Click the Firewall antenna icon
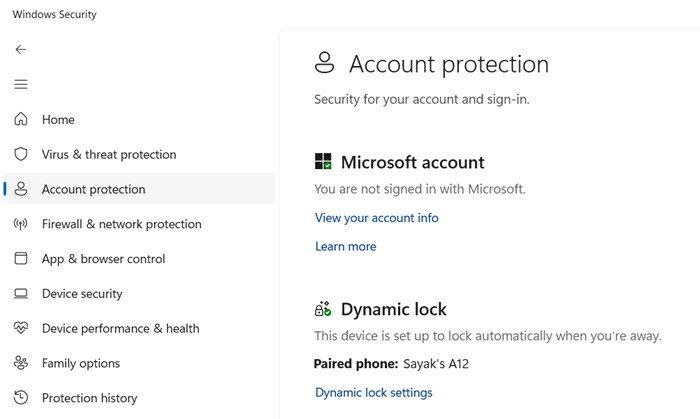Viewport: 700px width, 419px height. (21, 224)
